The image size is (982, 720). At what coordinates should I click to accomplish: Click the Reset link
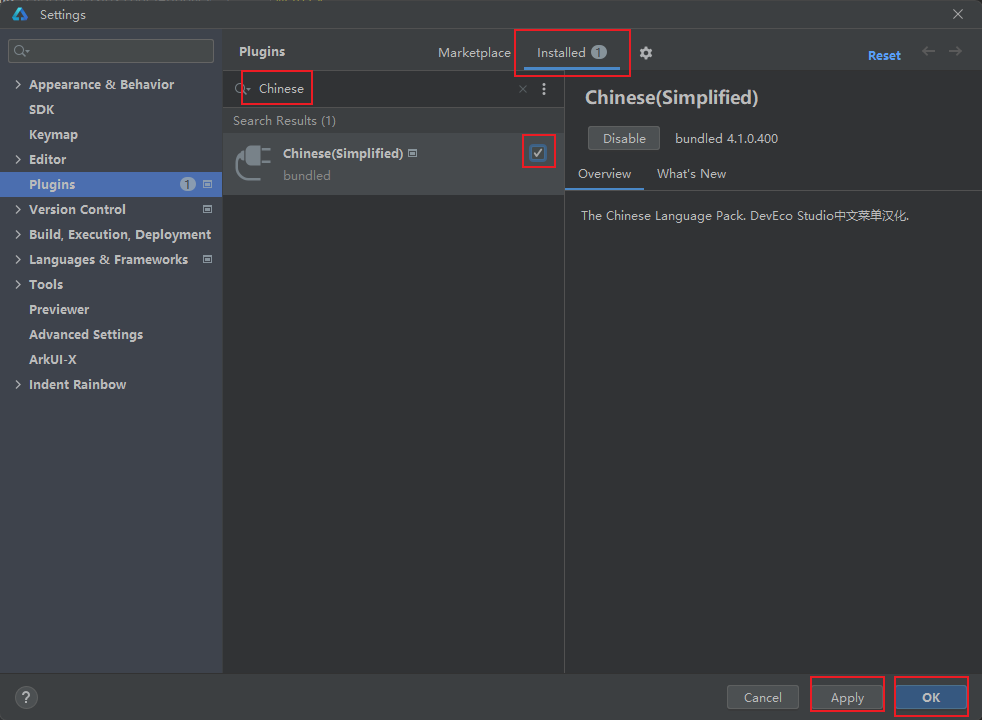[x=884, y=55]
